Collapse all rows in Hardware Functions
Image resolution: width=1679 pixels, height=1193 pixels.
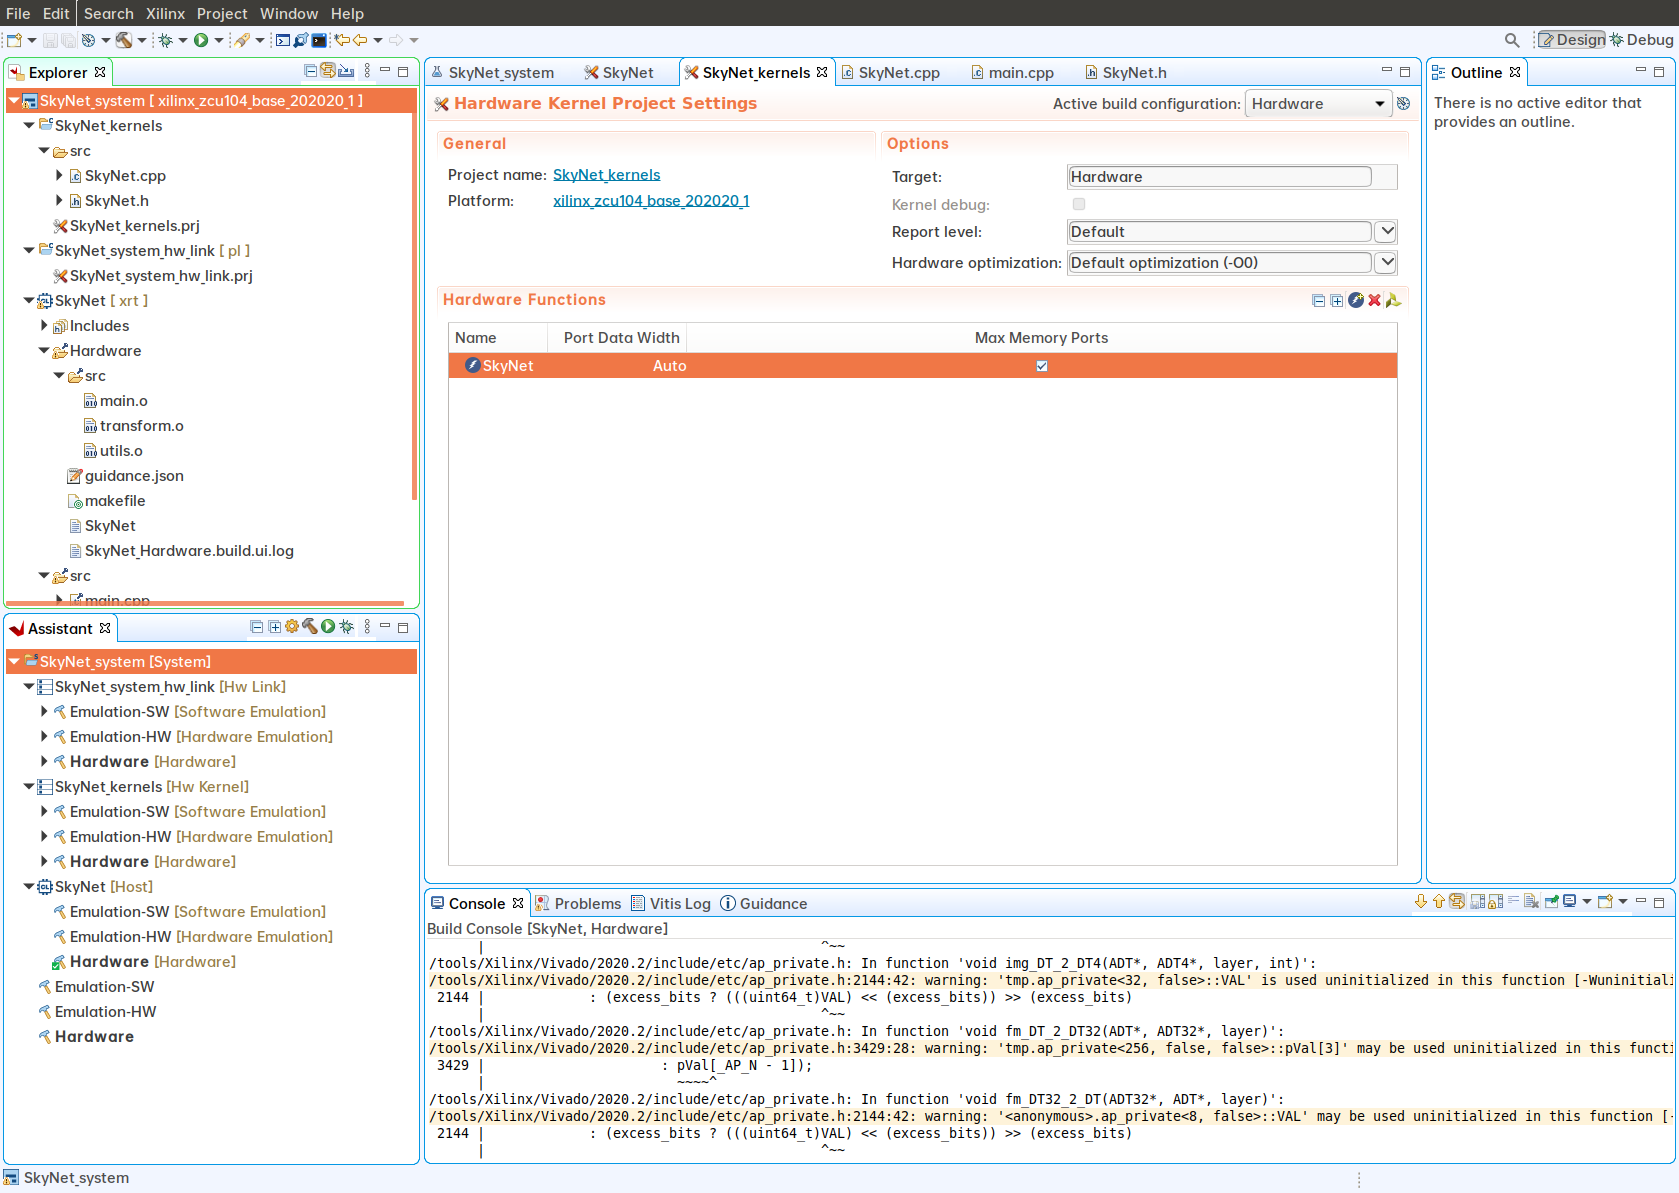tap(1319, 300)
